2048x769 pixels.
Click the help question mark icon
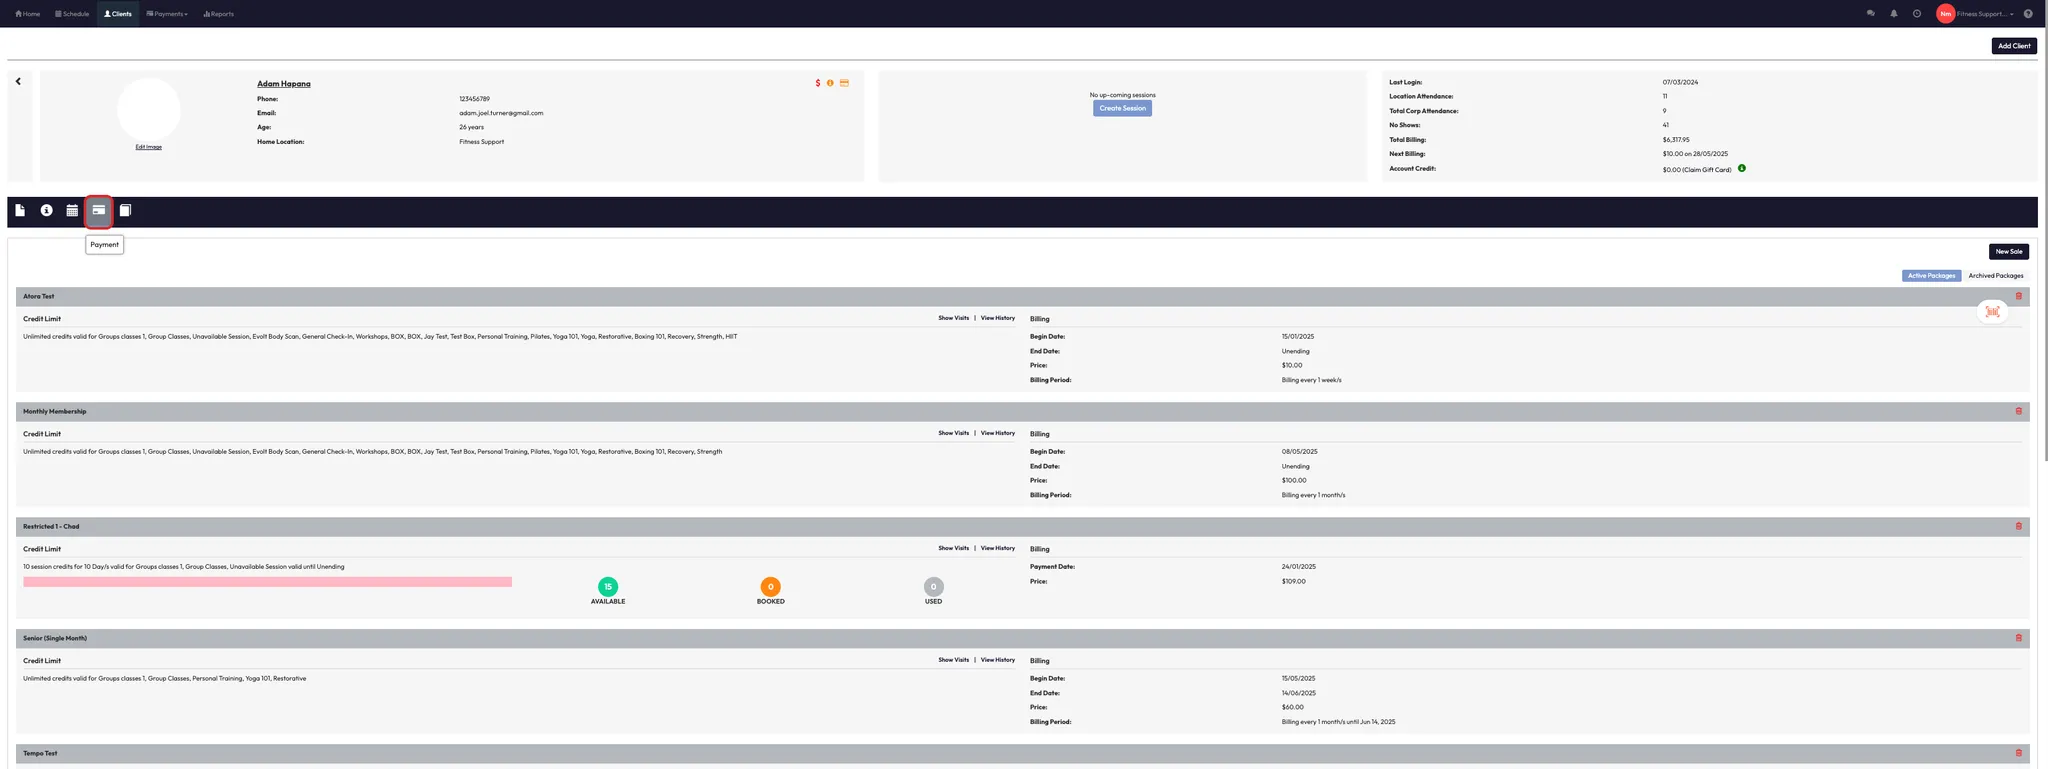[x=2027, y=14]
